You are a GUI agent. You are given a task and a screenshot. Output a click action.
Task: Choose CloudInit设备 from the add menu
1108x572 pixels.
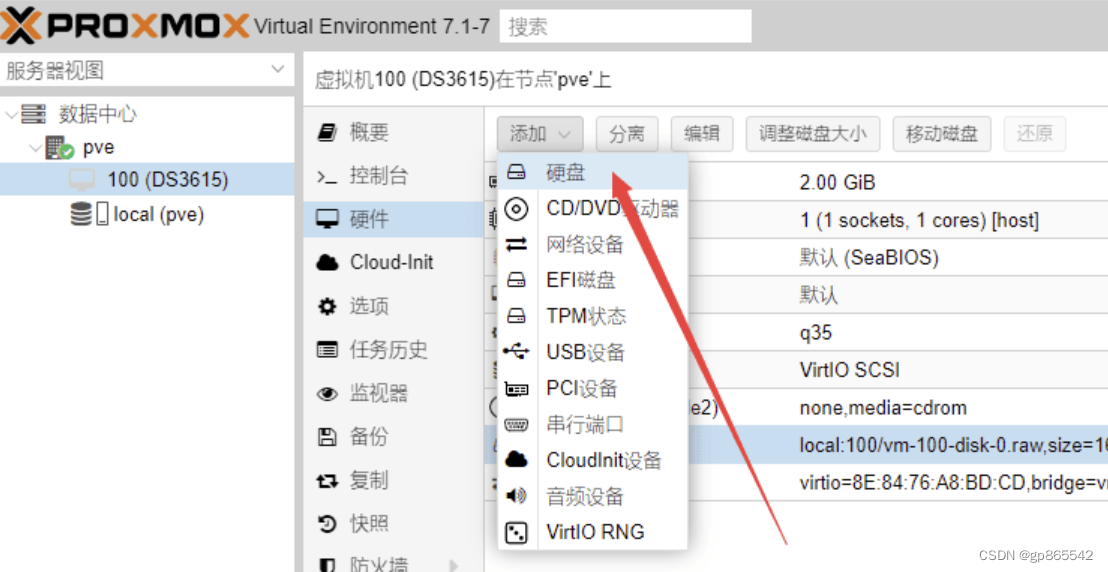pyautogui.click(x=593, y=460)
